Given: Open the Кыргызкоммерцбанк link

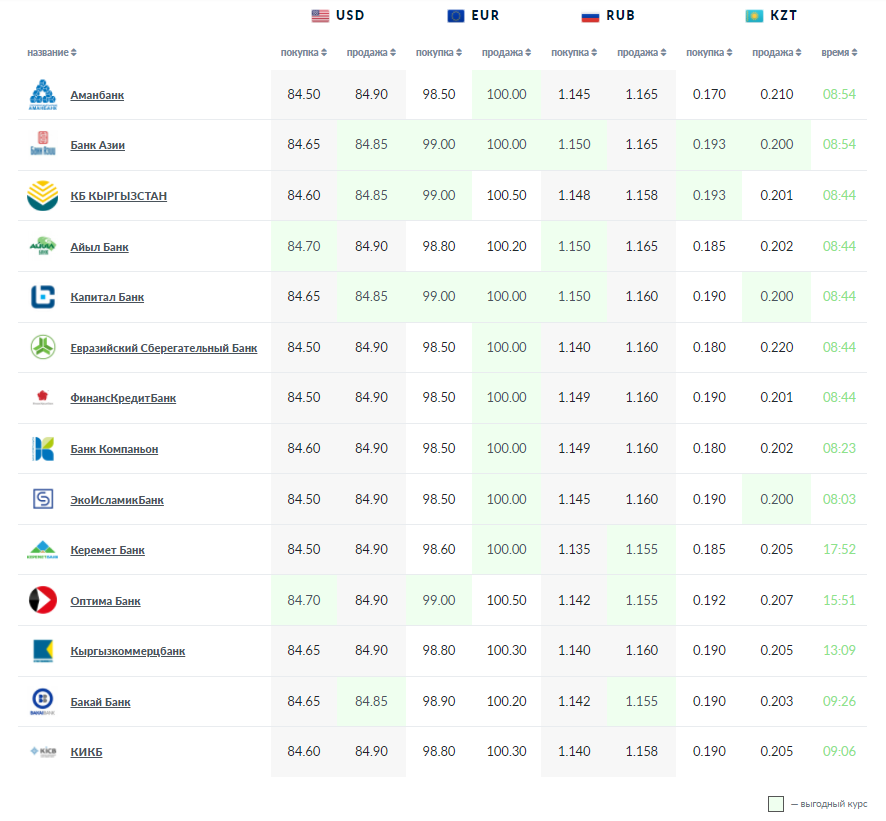Looking at the screenshot, I should point(127,652).
